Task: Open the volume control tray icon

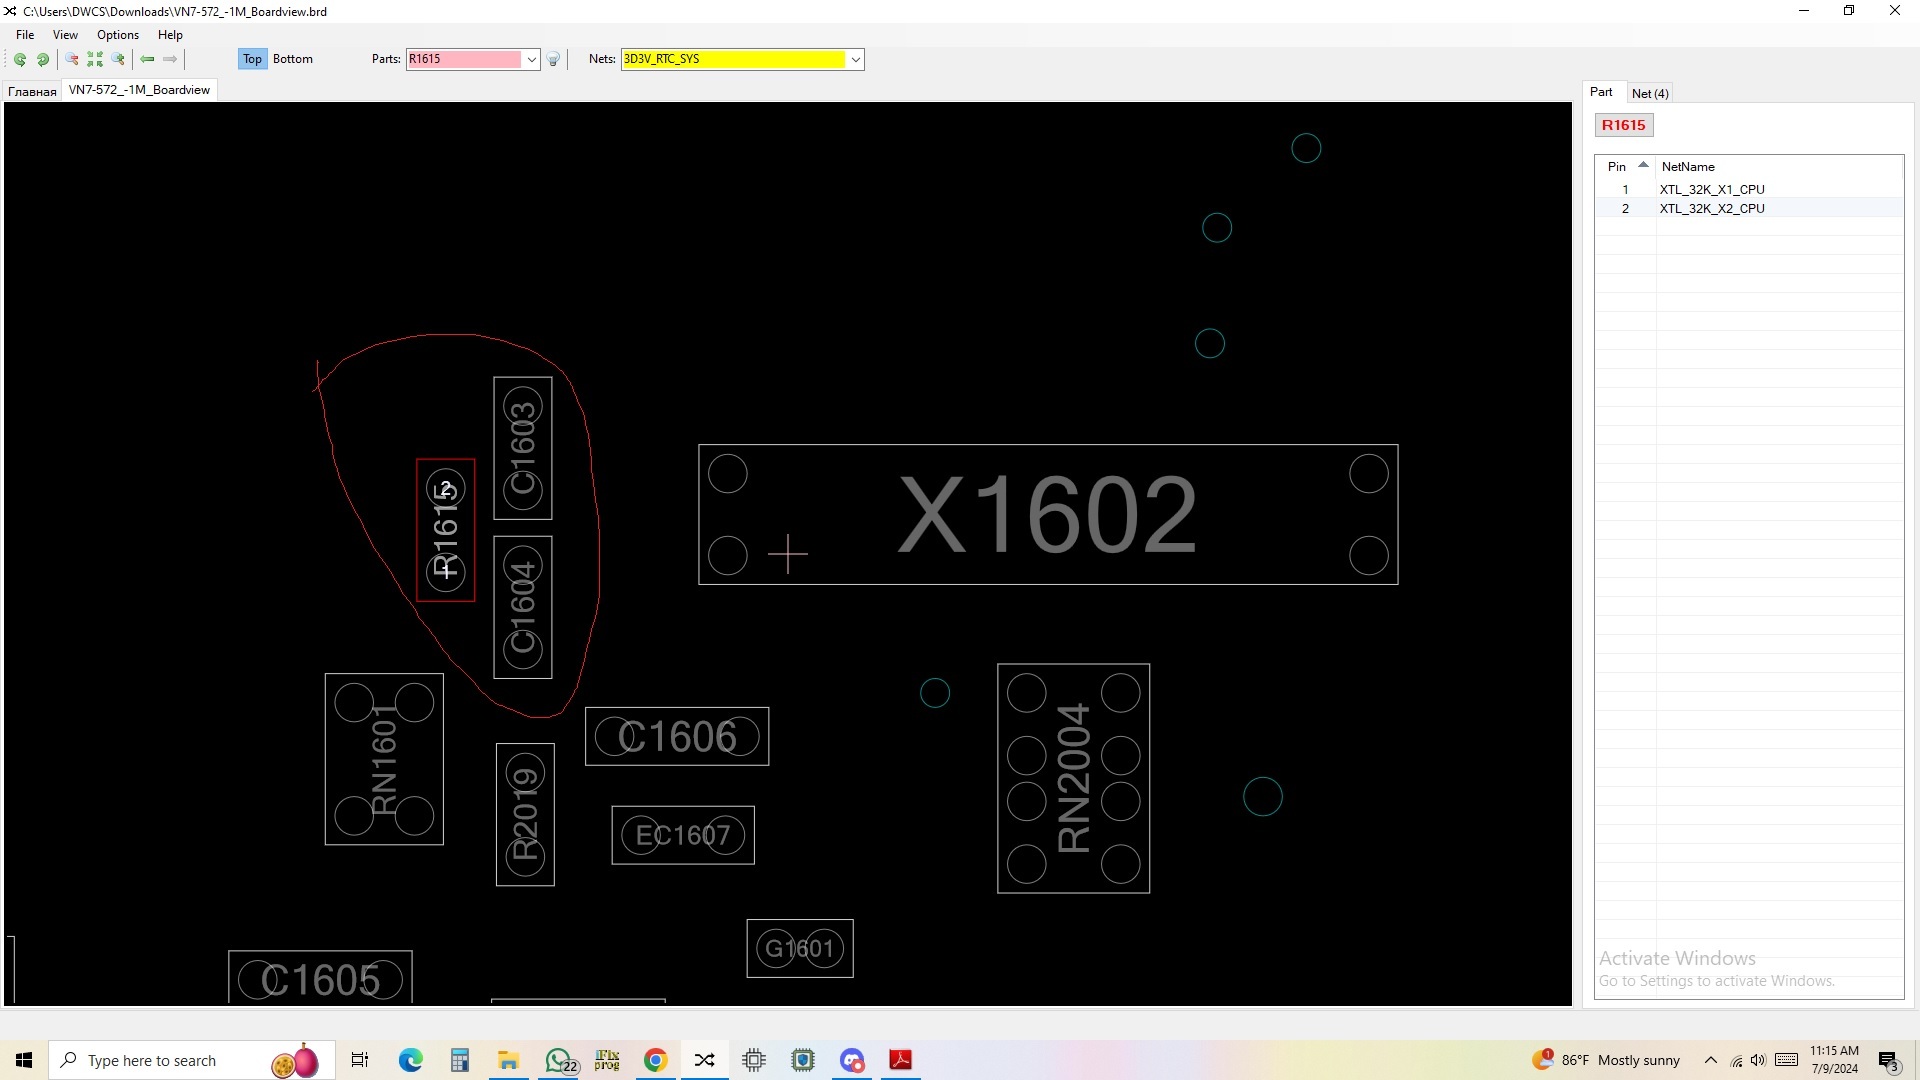Action: pos(1759,1060)
